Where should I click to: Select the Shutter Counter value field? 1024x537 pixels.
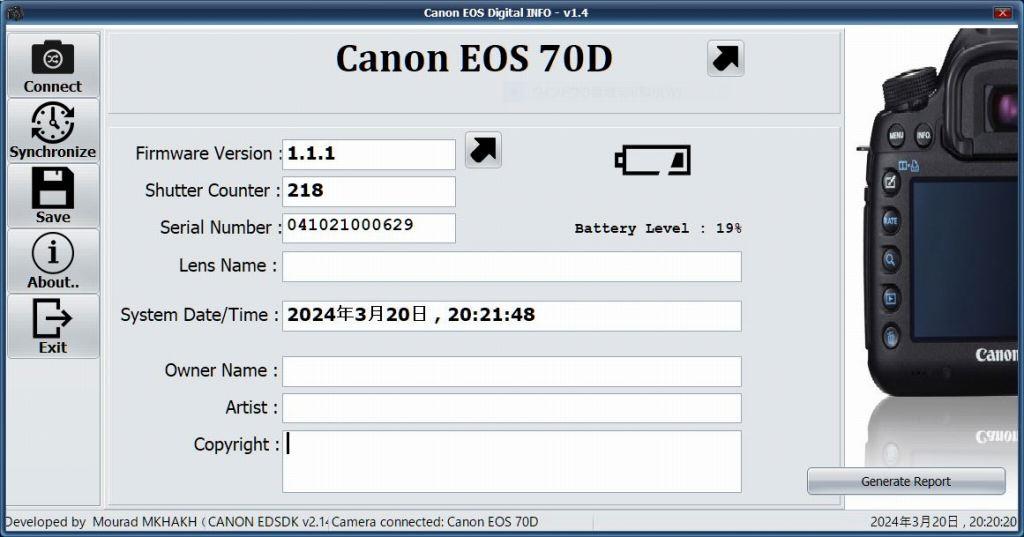coord(368,191)
